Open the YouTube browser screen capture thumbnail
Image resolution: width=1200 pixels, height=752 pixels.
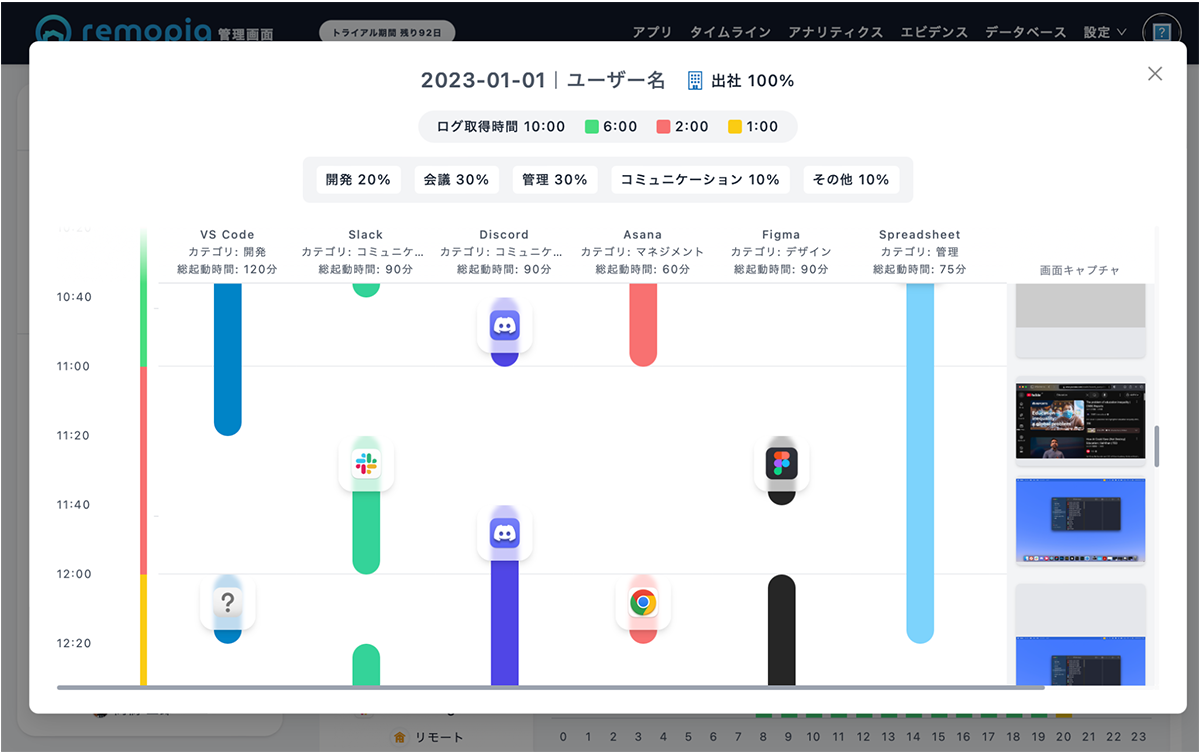coord(1080,421)
